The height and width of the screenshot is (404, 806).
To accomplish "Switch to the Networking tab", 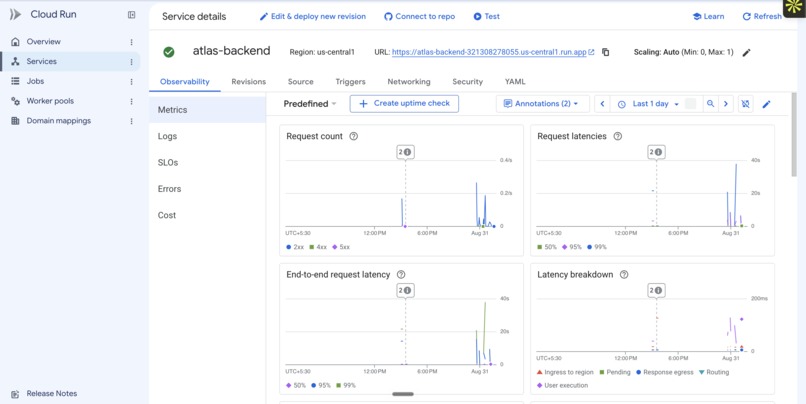I will [409, 82].
